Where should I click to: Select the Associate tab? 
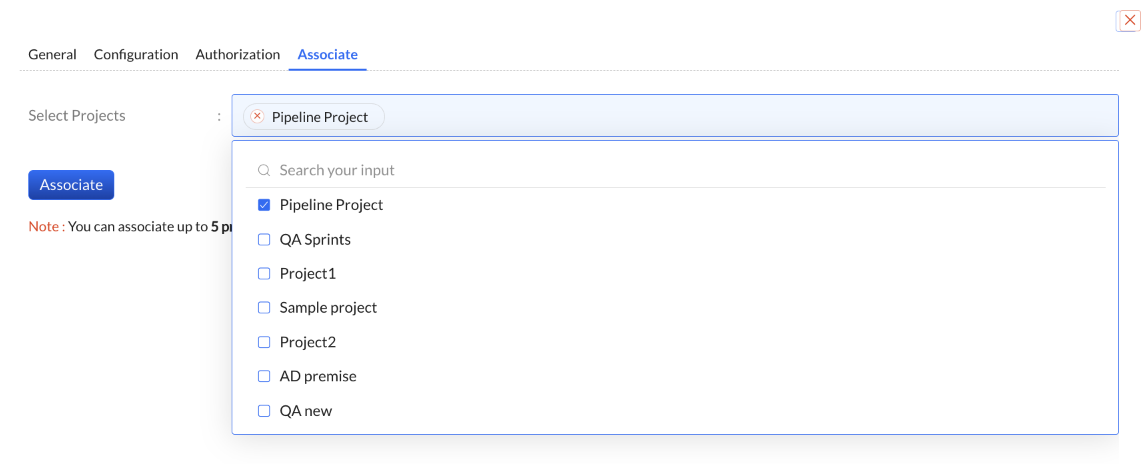pyautogui.click(x=327, y=54)
